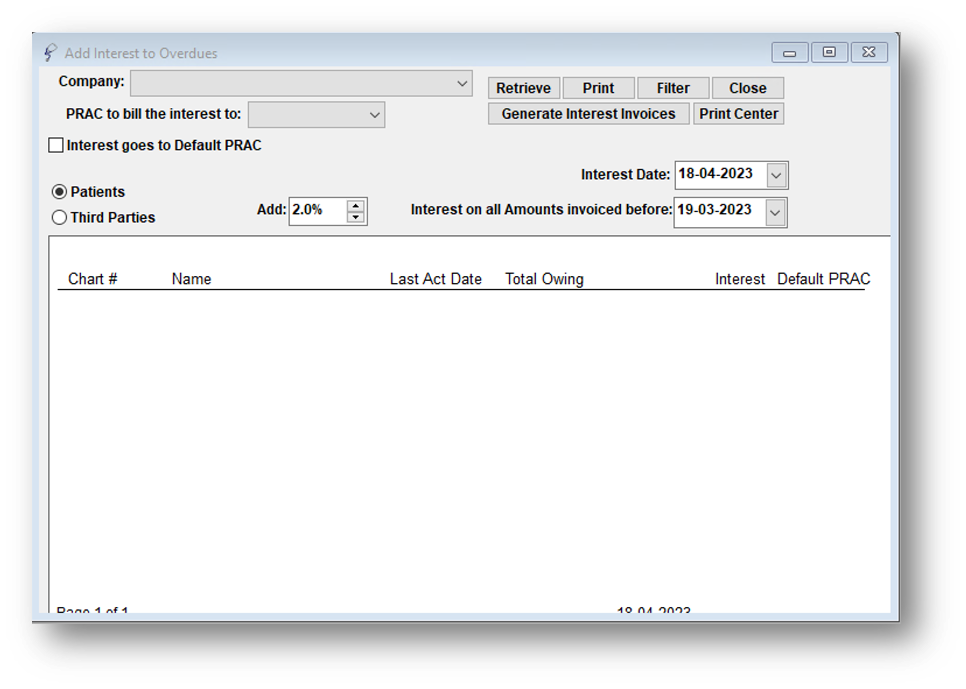The width and height of the screenshot is (966, 689).
Task: Open the Interest Date calendar dropdown
Action: click(x=776, y=176)
